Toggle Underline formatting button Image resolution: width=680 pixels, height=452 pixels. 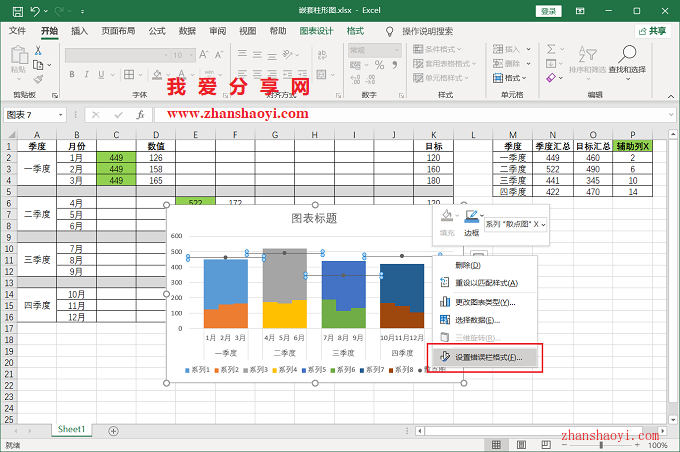click(101, 75)
